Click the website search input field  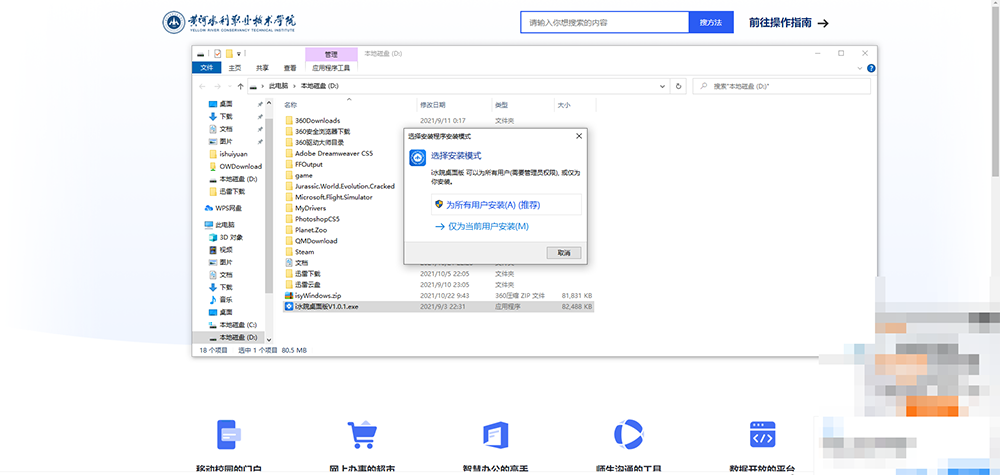(605, 22)
